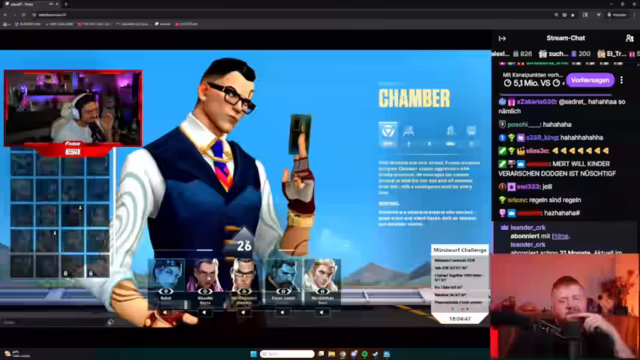Toggle eye icon under last player portrait

click(x=322, y=291)
